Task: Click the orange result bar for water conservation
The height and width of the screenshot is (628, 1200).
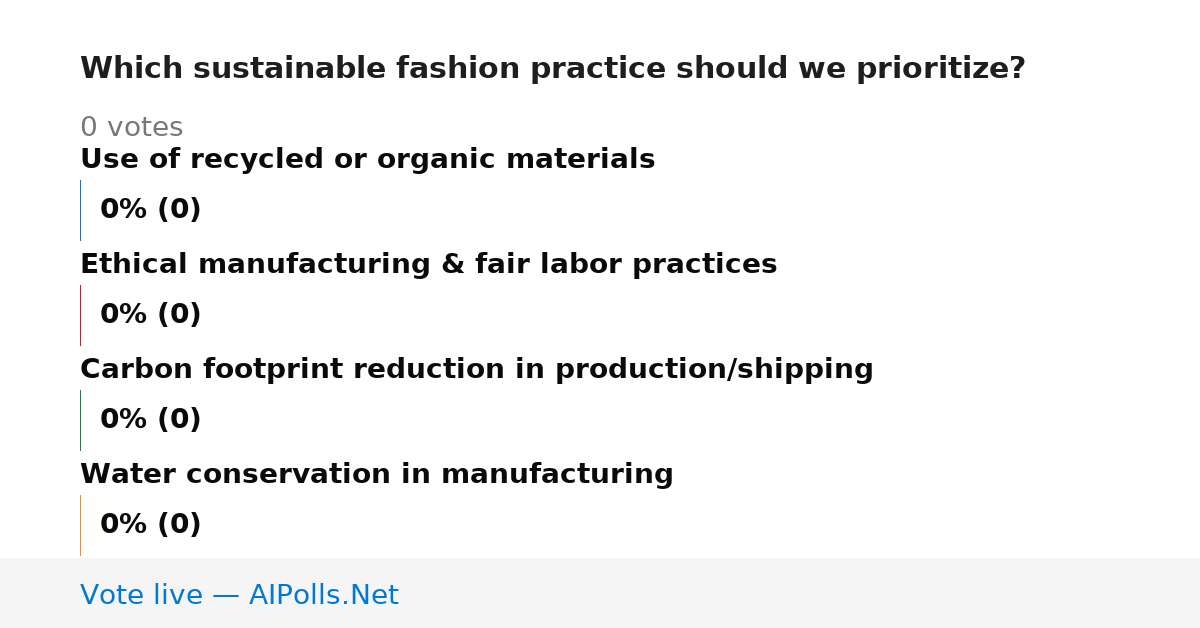Action: coord(80,525)
